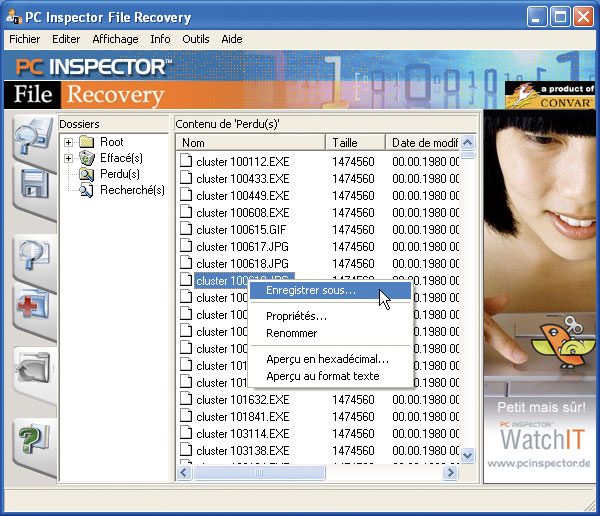
Task: Click the Convar product logo
Action: click(549, 96)
